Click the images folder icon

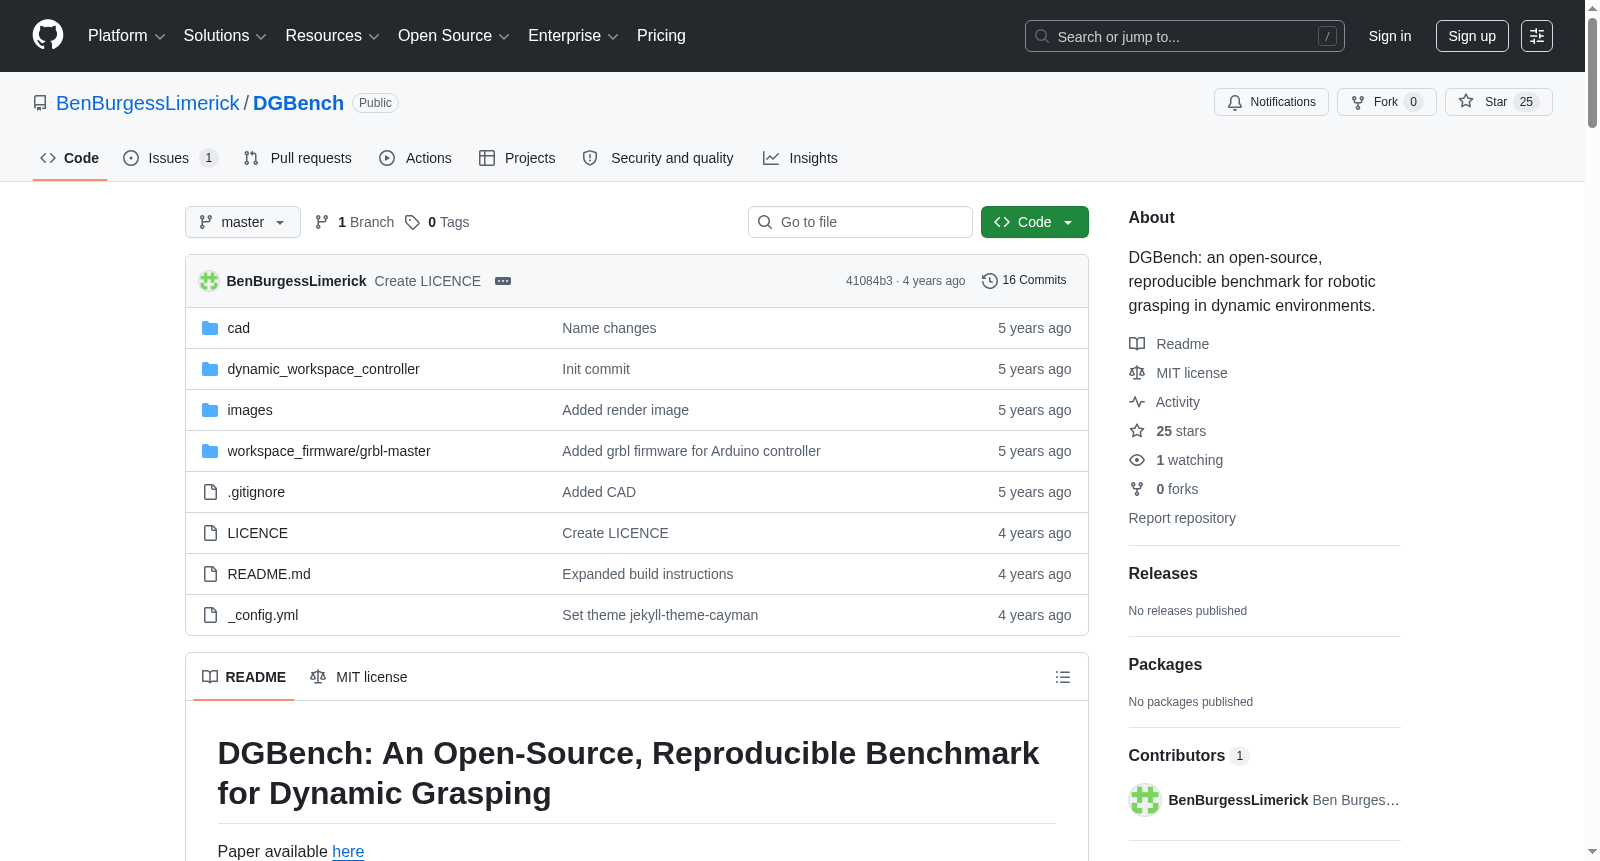[210, 410]
